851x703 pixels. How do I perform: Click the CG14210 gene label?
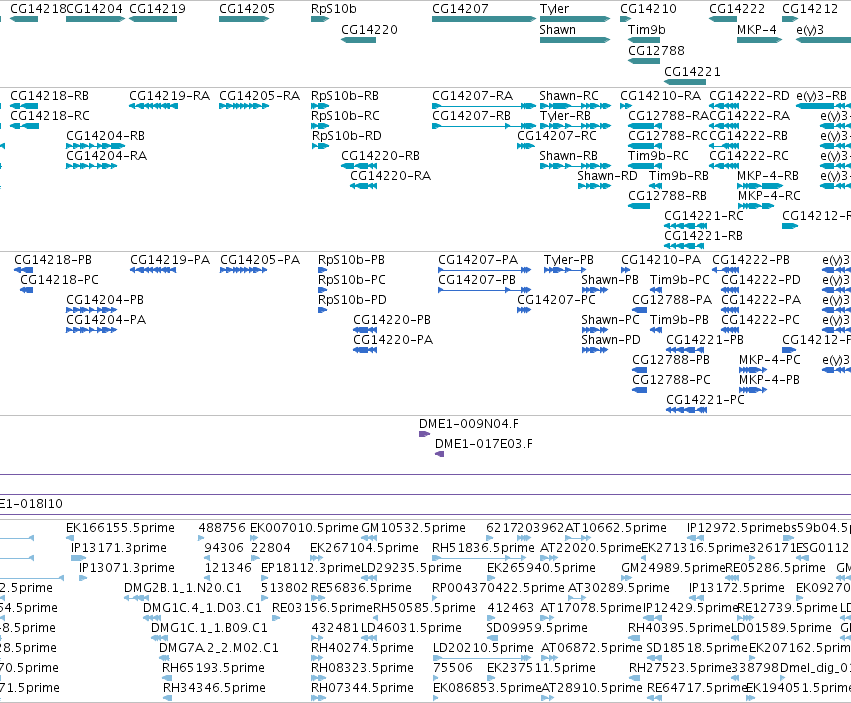point(648,9)
